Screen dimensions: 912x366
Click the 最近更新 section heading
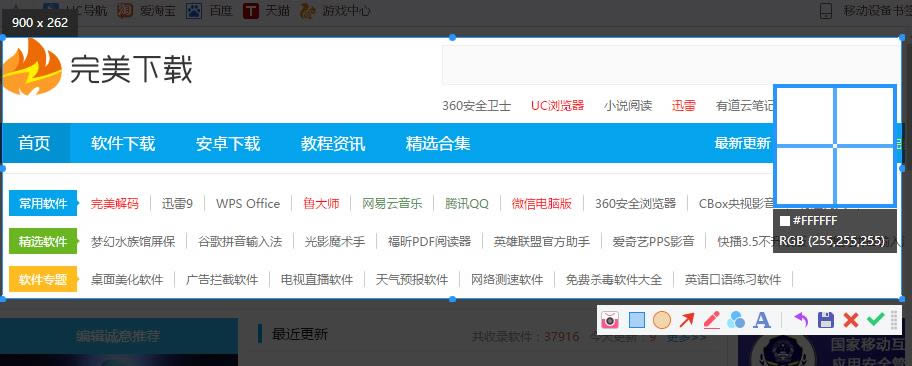(300, 334)
